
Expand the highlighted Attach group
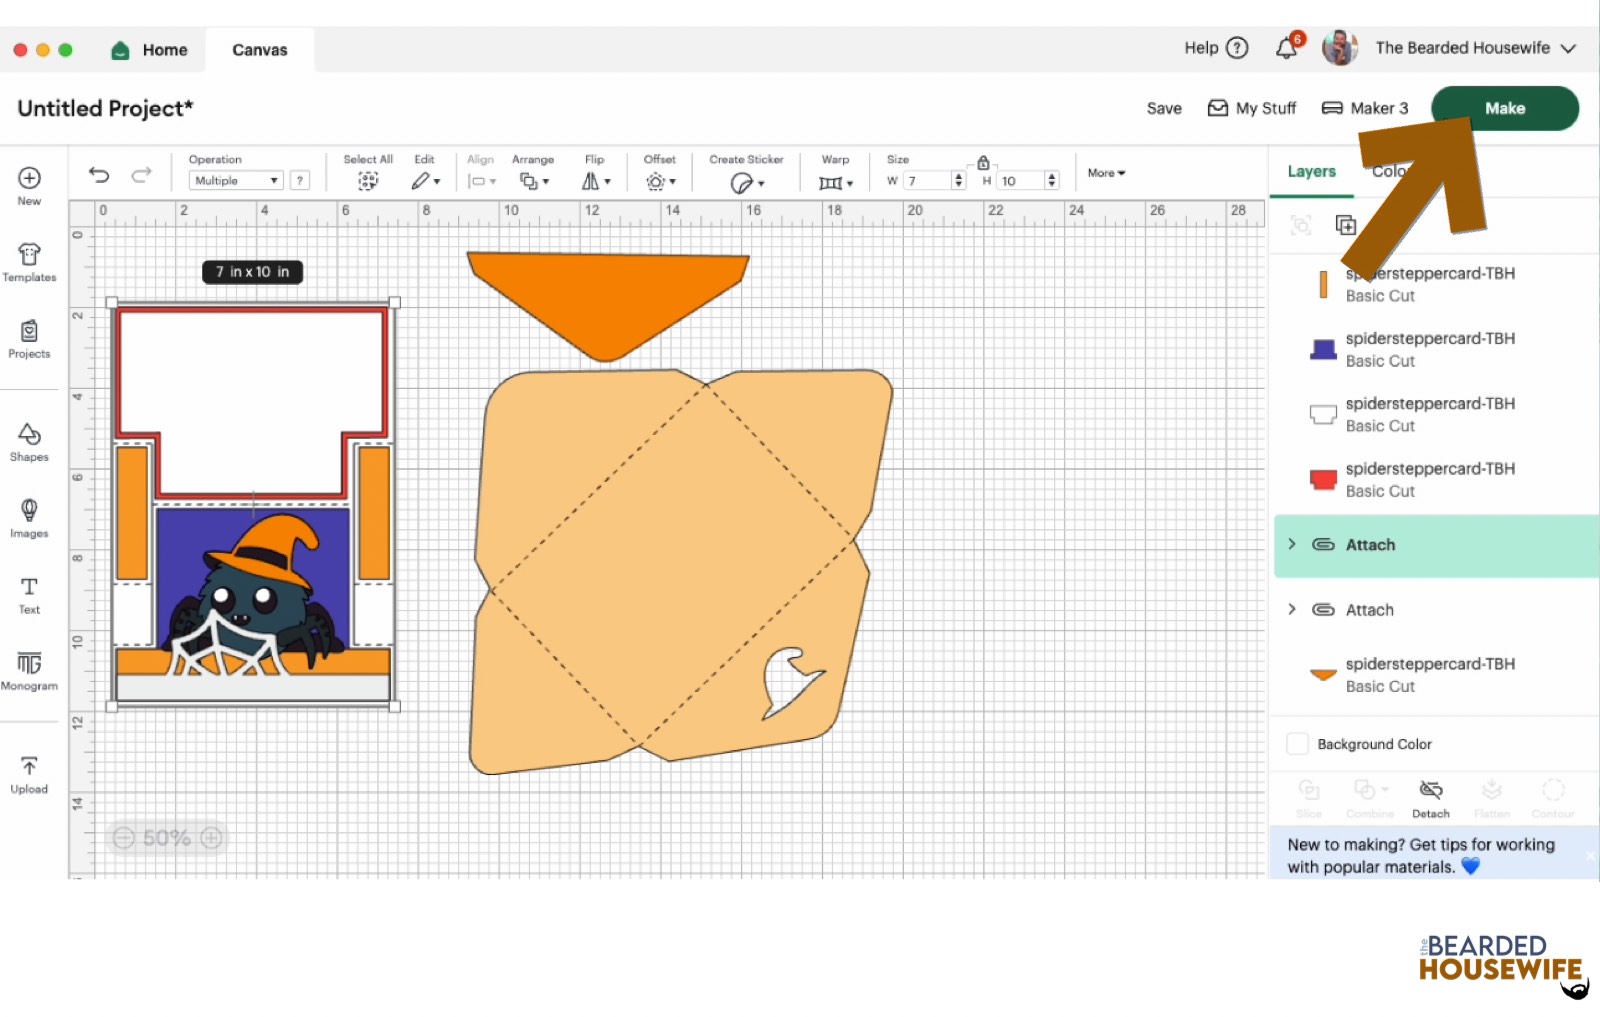click(x=1292, y=545)
